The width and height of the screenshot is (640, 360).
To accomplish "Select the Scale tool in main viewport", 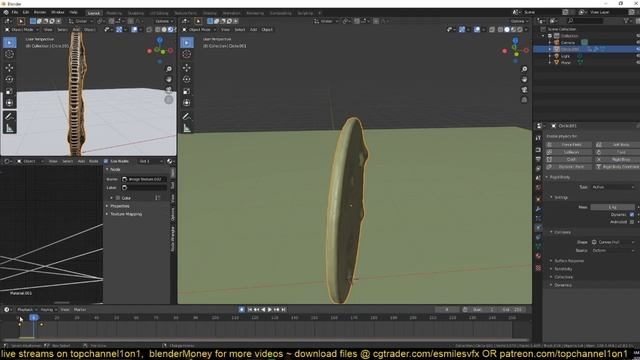I will pyautogui.click(x=187, y=91).
